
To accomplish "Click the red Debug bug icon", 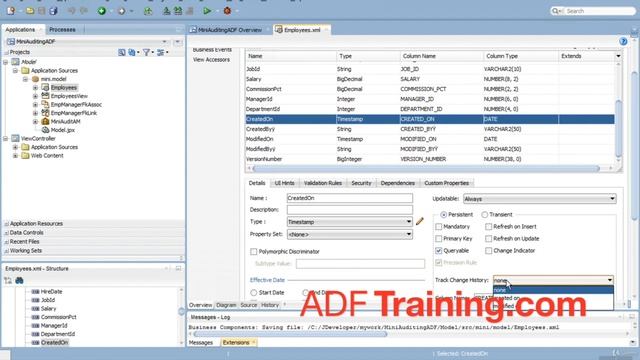I will pyautogui.click(x=227, y=11).
